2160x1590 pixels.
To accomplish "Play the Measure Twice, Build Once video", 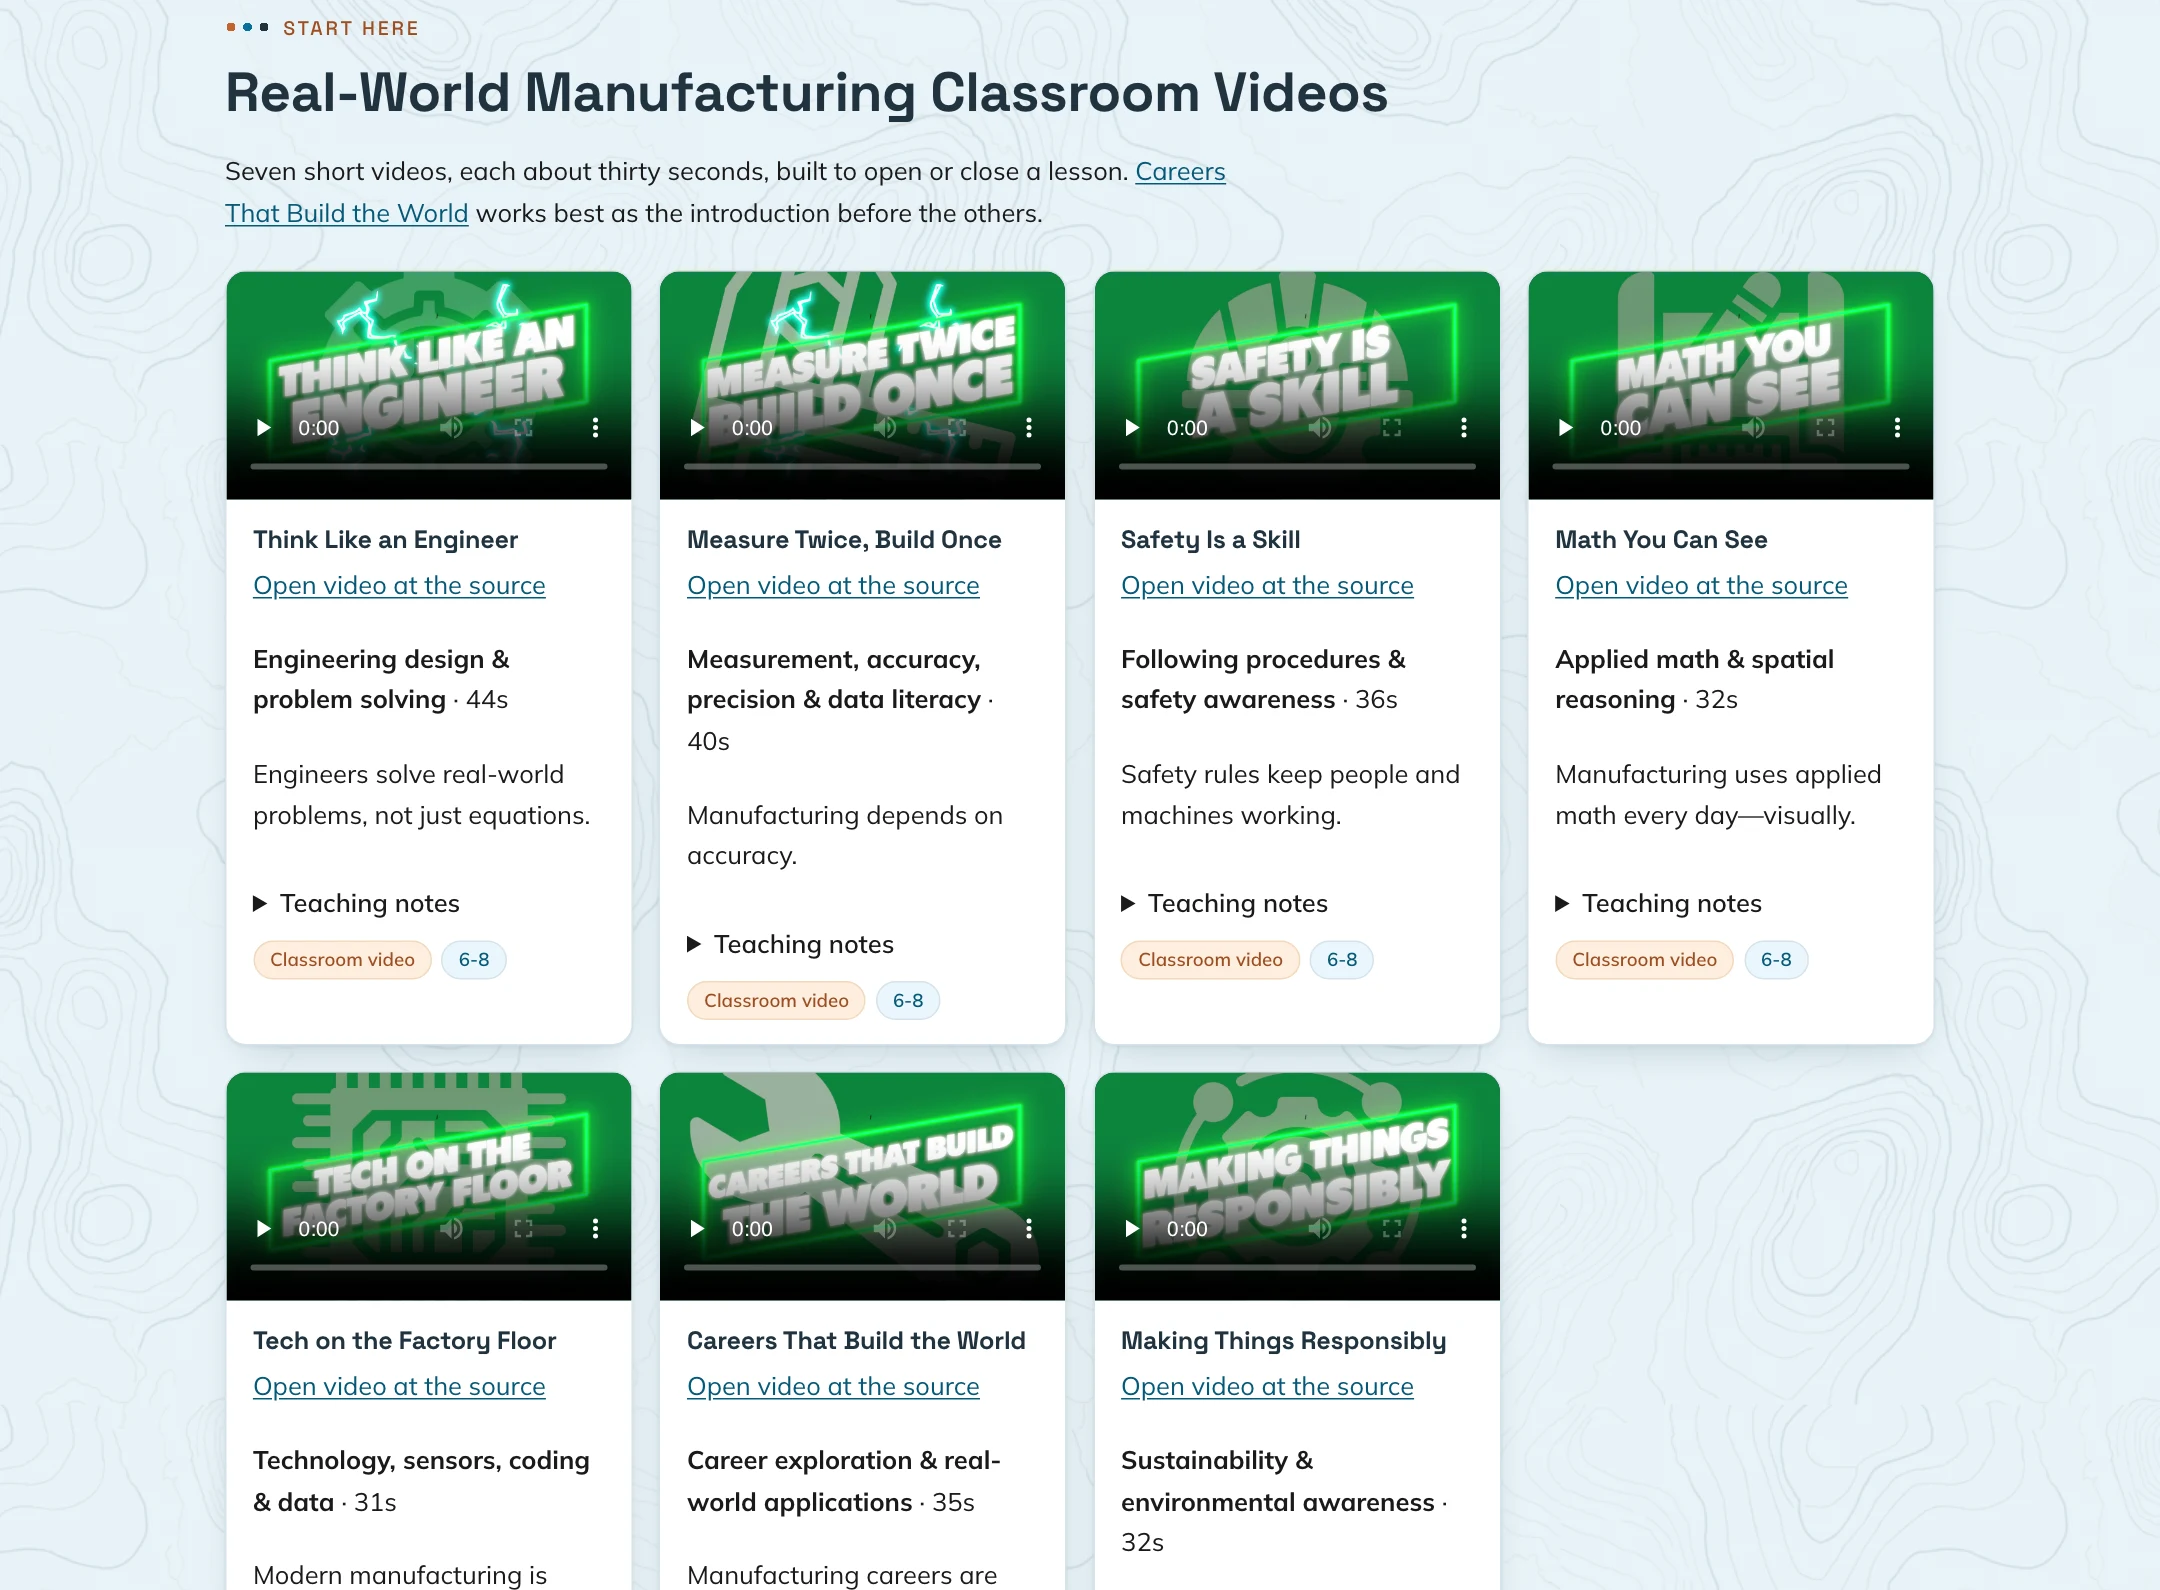I will 698,428.
